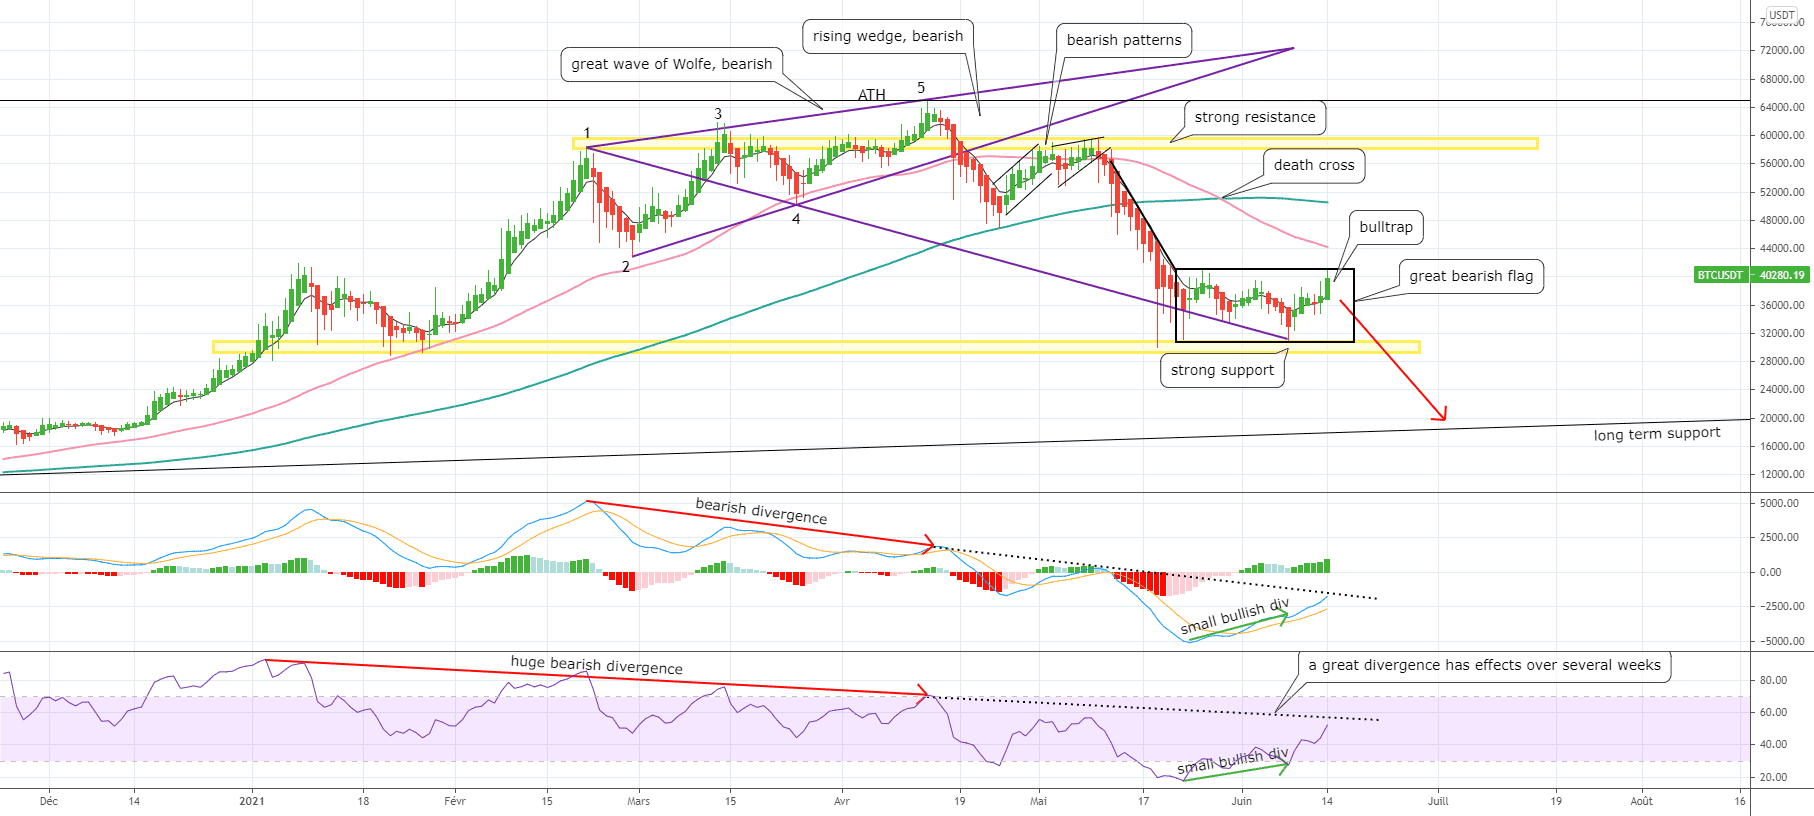Click the 60000.00 price axis value
This screenshot has width=1814, height=816.
[1782, 135]
